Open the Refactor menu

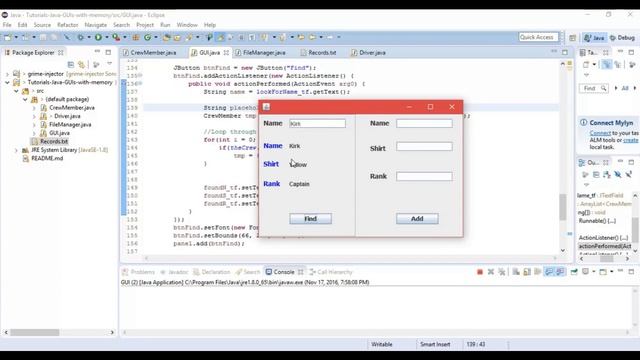click(67, 25)
